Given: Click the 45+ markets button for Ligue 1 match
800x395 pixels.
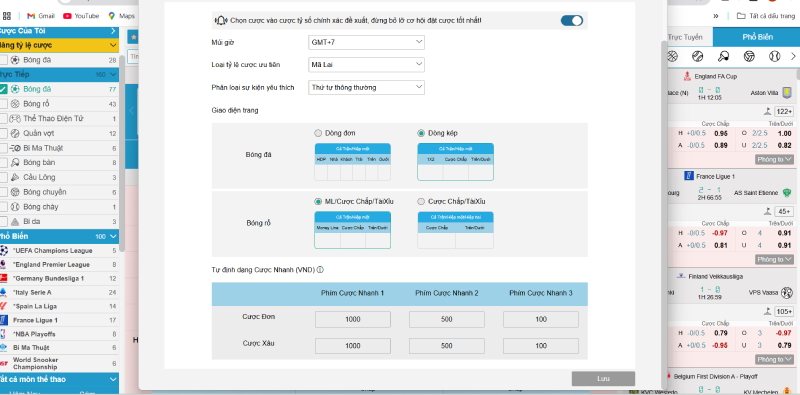Looking at the screenshot, I should pyautogui.click(x=784, y=211).
